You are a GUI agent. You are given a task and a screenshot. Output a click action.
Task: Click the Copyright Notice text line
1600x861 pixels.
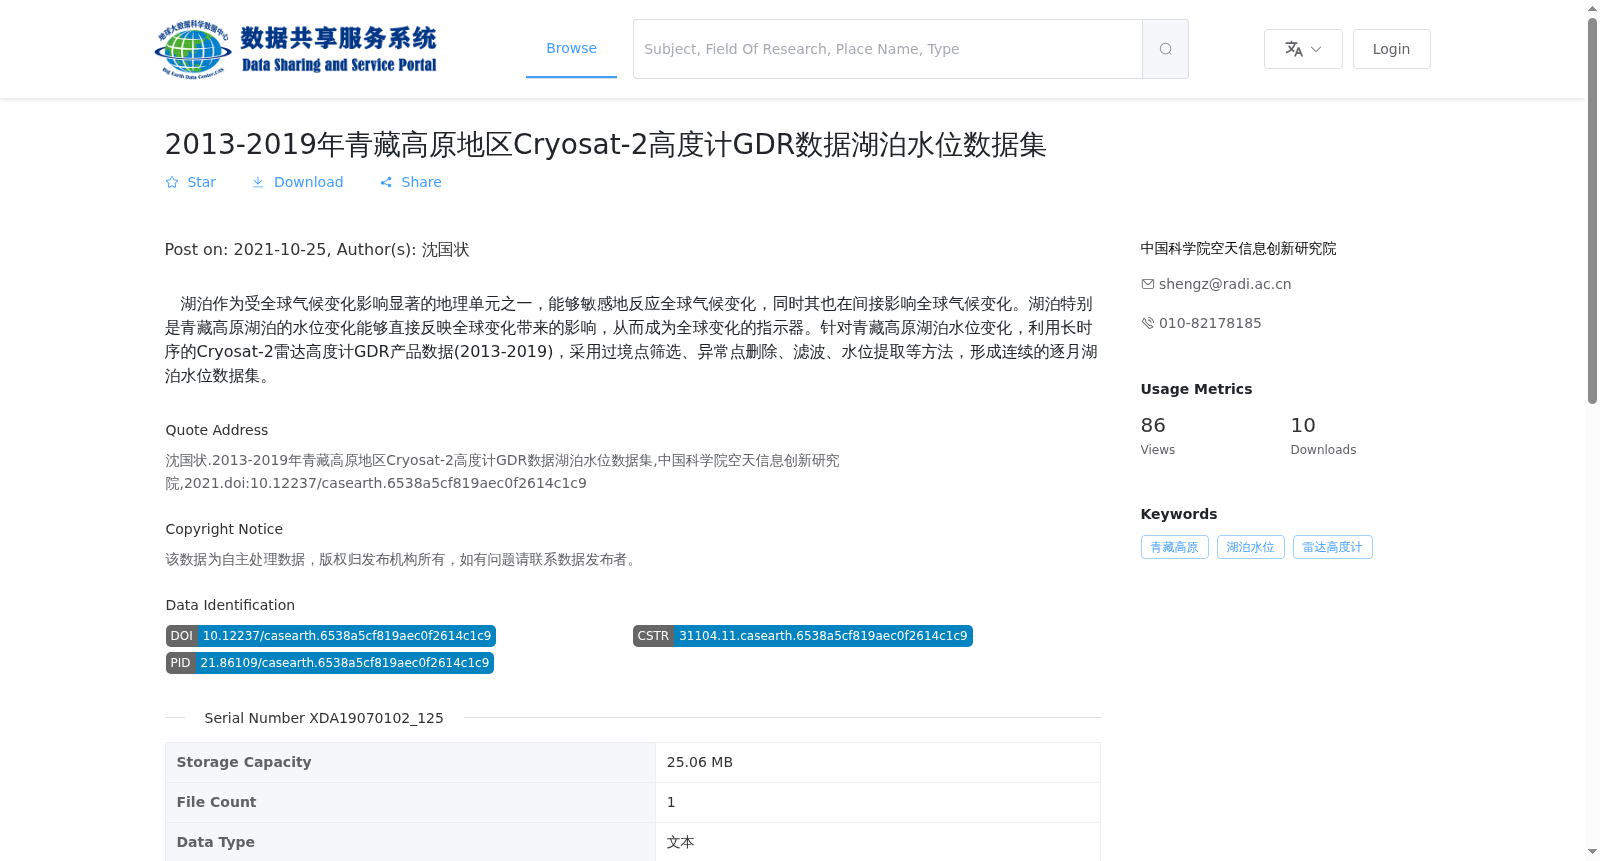pos(403,560)
